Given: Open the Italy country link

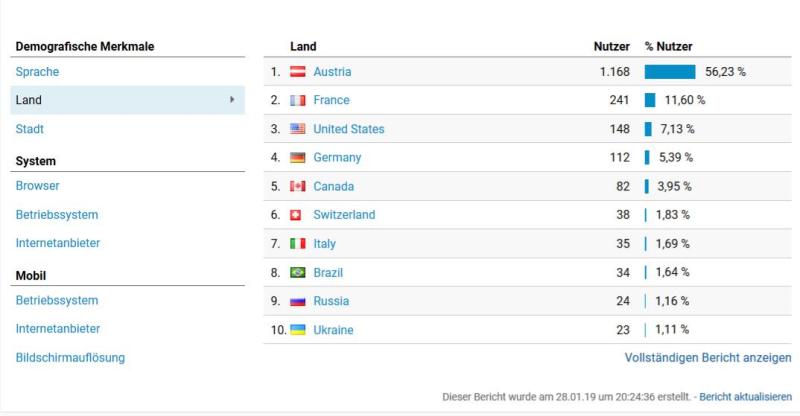Looking at the screenshot, I should (x=324, y=243).
